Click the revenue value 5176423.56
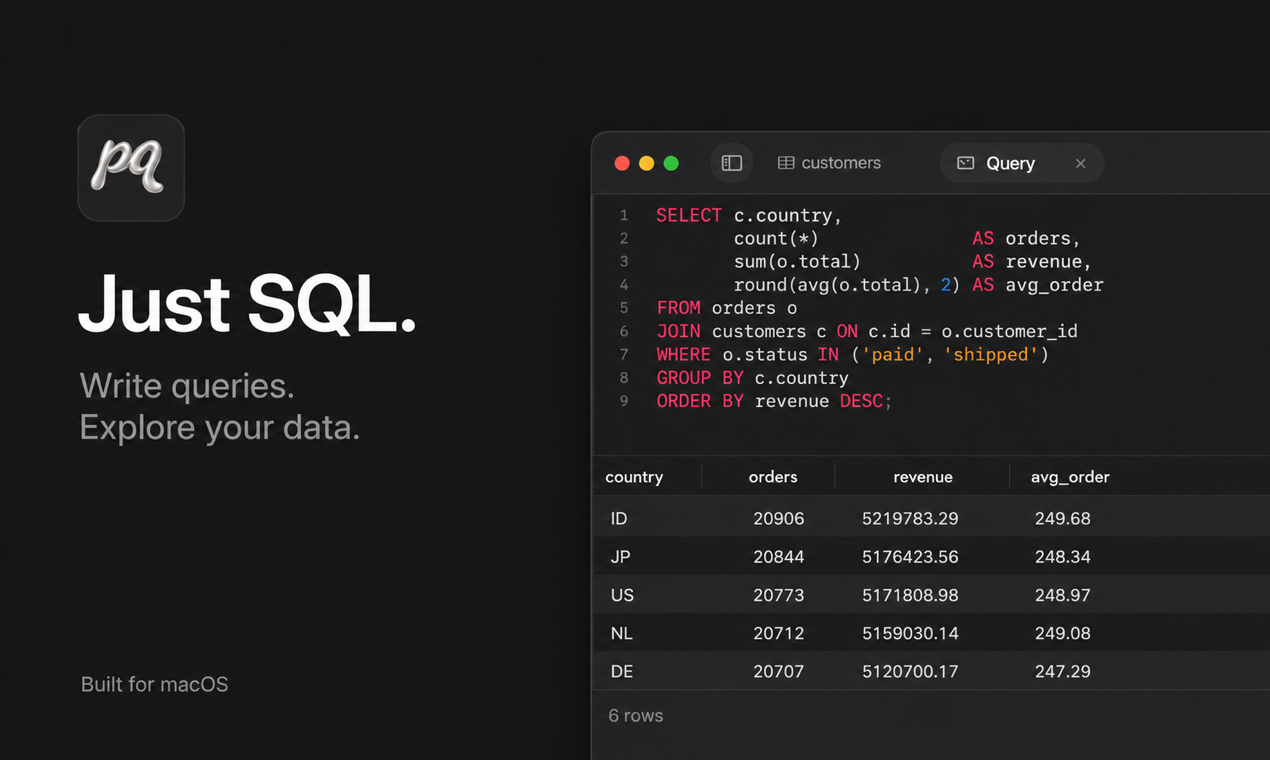The image size is (1270, 760). [x=910, y=557]
